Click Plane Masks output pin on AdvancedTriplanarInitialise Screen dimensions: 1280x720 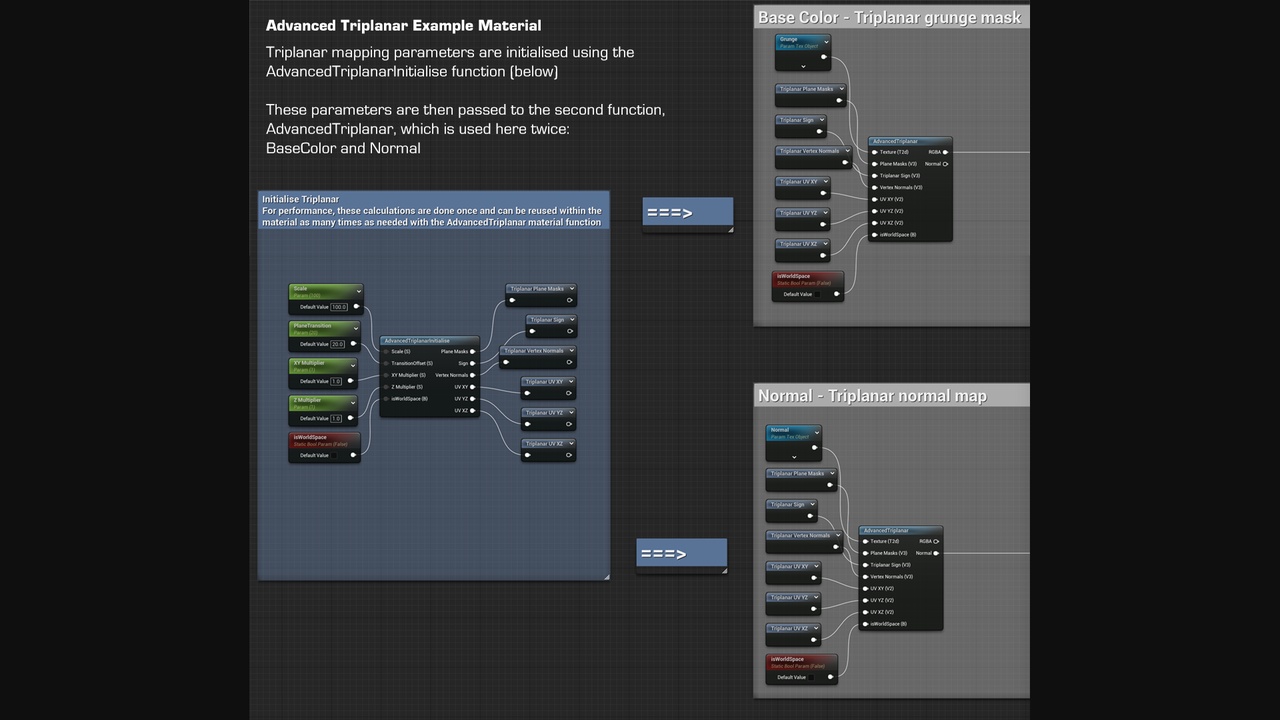click(x=474, y=352)
